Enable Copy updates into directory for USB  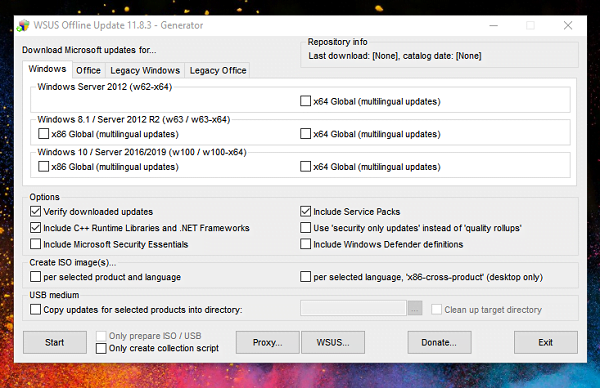(35, 309)
